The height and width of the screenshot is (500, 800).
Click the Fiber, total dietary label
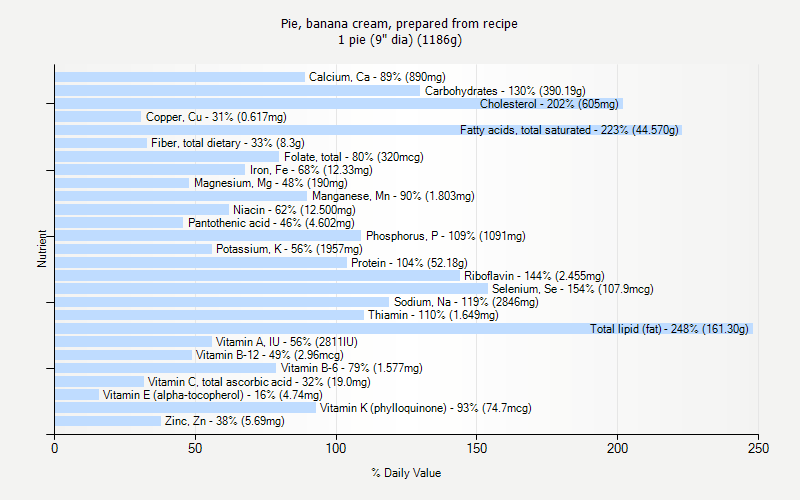click(227, 143)
